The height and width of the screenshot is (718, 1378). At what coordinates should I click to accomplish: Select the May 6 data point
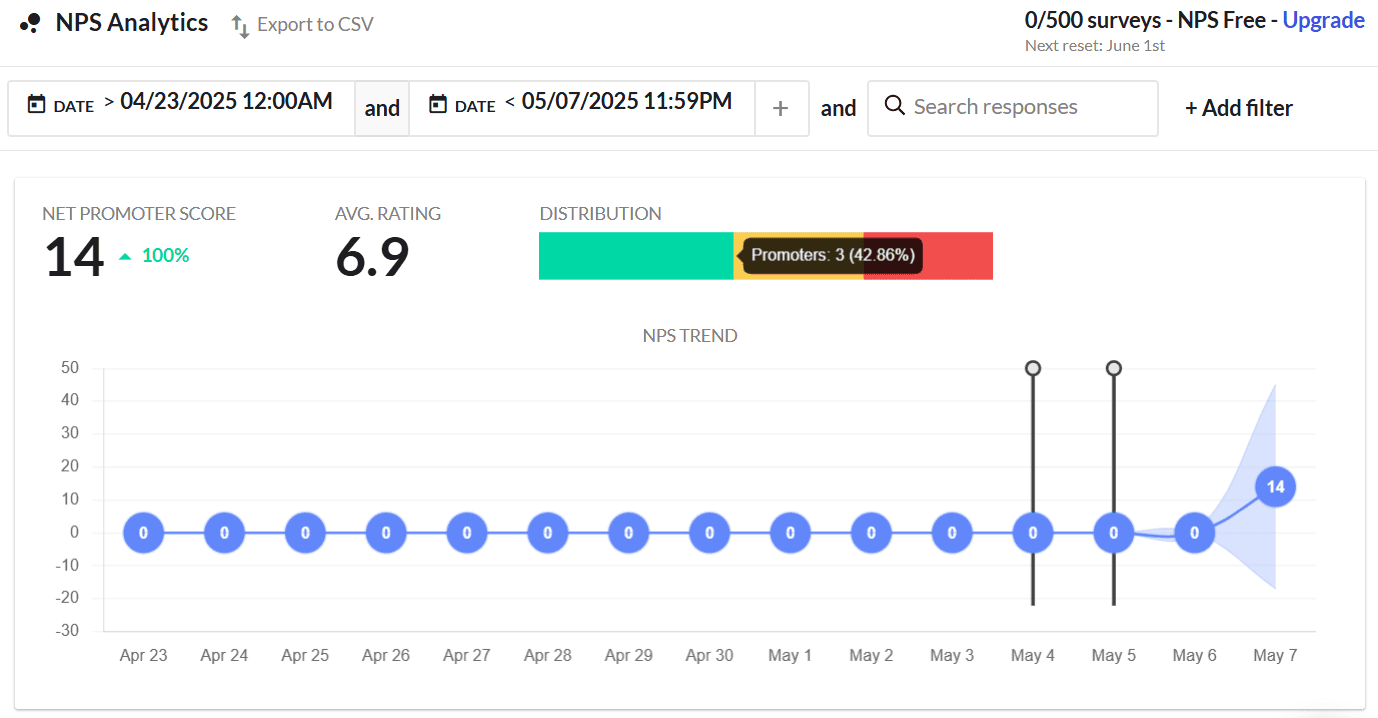pos(1195,533)
